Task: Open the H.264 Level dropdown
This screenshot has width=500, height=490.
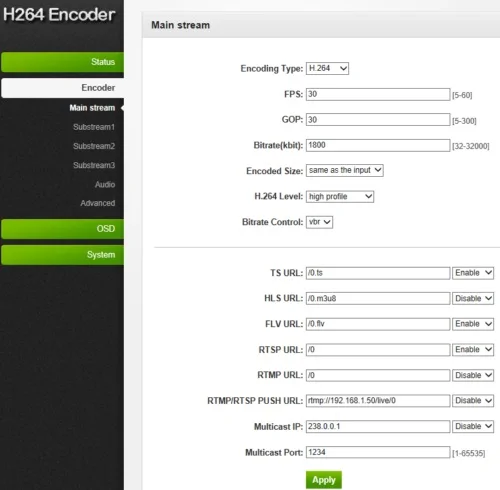Action: 340,196
